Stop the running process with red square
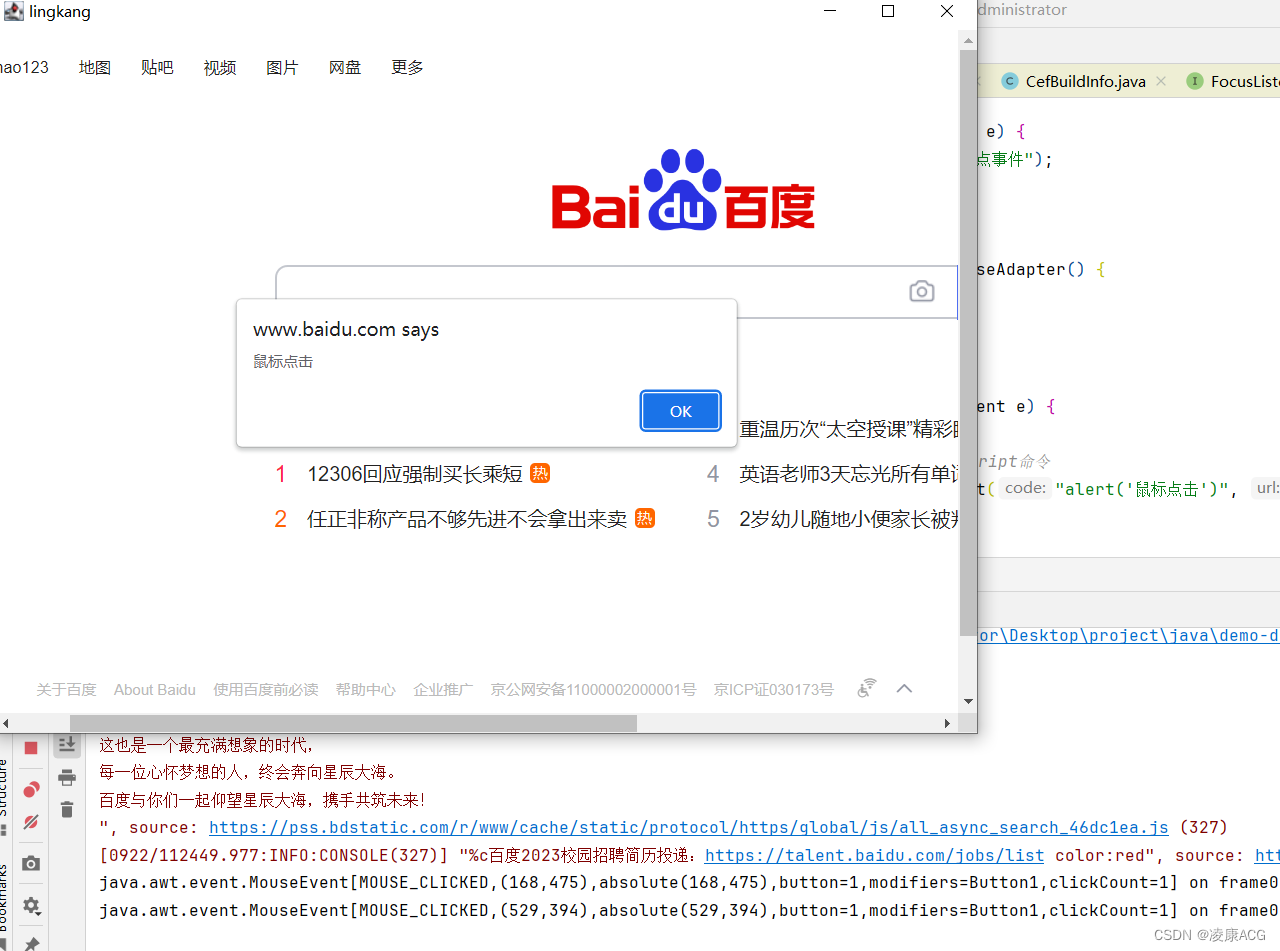The height and width of the screenshot is (951, 1280). [x=31, y=748]
